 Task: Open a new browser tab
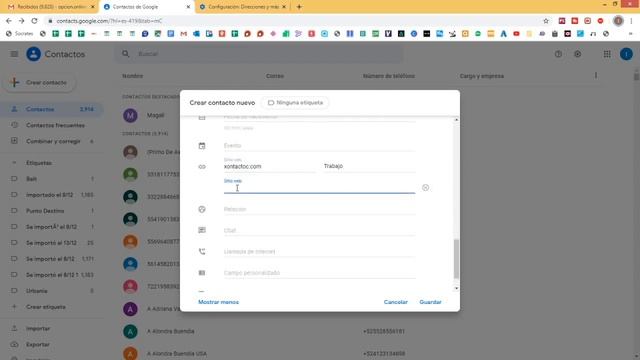click(x=299, y=7)
